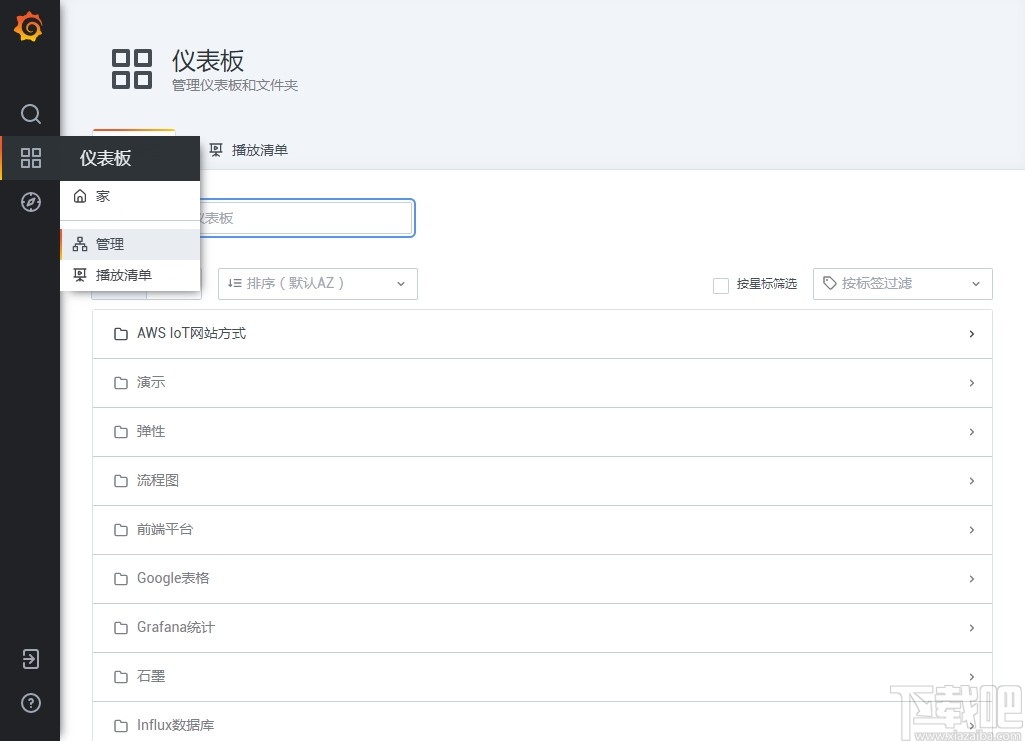Screen dimensions: 1025x741
Task: Select the dashboards grid icon in sidebar
Action: [x=30, y=157]
